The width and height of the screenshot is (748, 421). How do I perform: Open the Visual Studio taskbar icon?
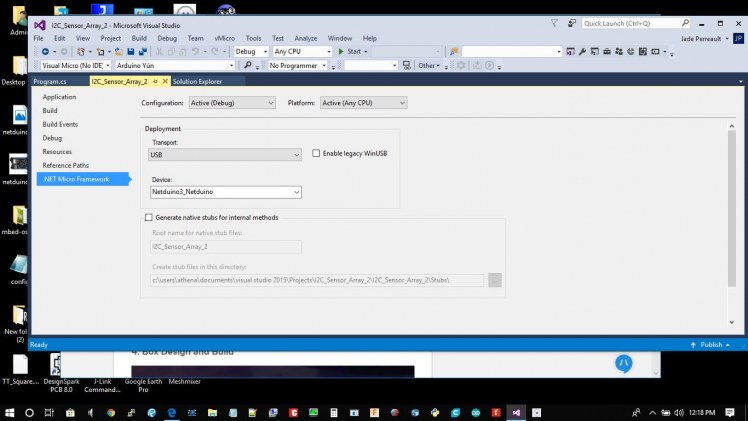pos(516,413)
